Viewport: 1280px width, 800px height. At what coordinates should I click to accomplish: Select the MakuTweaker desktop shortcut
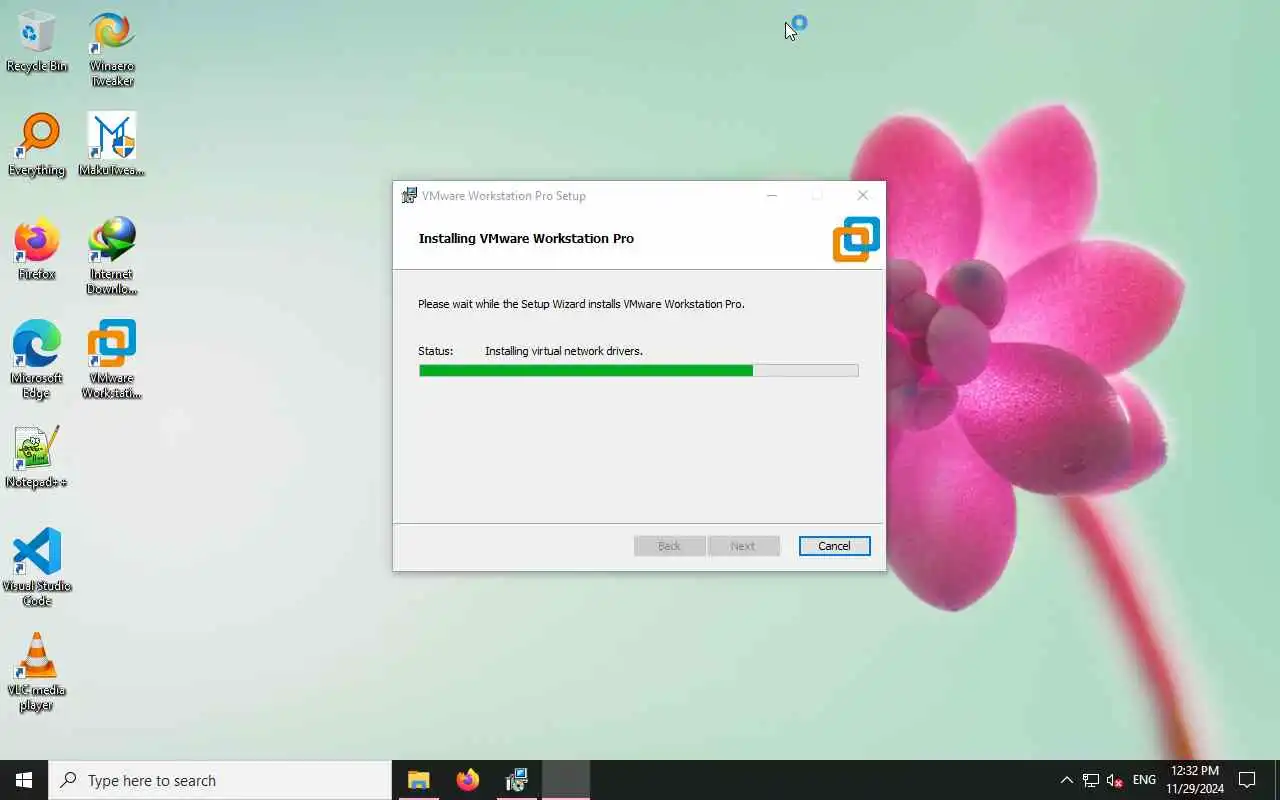click(112, 145)
